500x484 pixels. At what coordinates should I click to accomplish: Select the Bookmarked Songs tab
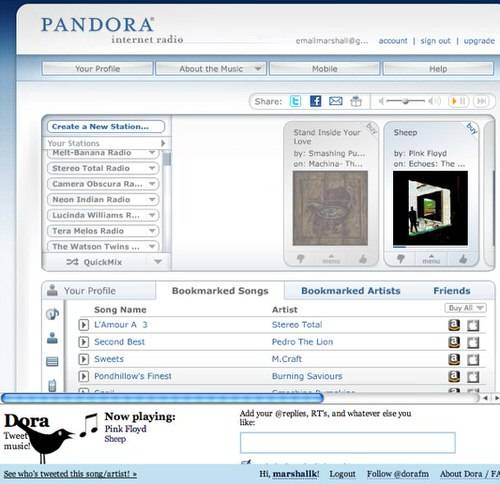[220, 291]
